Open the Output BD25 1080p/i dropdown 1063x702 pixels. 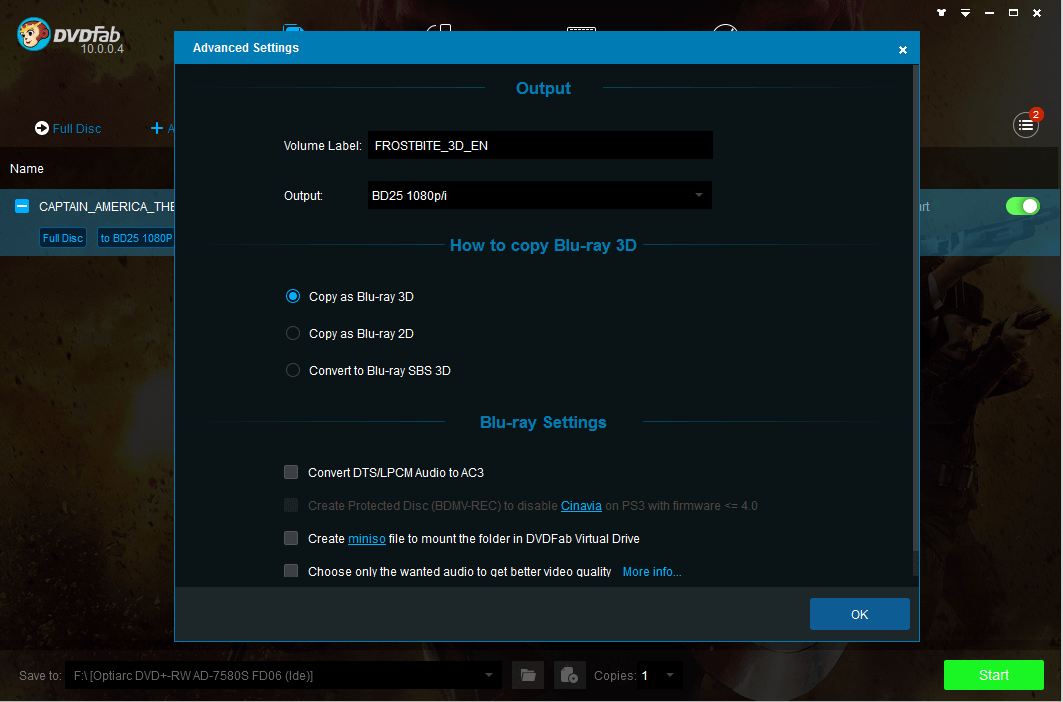[540, 195]
